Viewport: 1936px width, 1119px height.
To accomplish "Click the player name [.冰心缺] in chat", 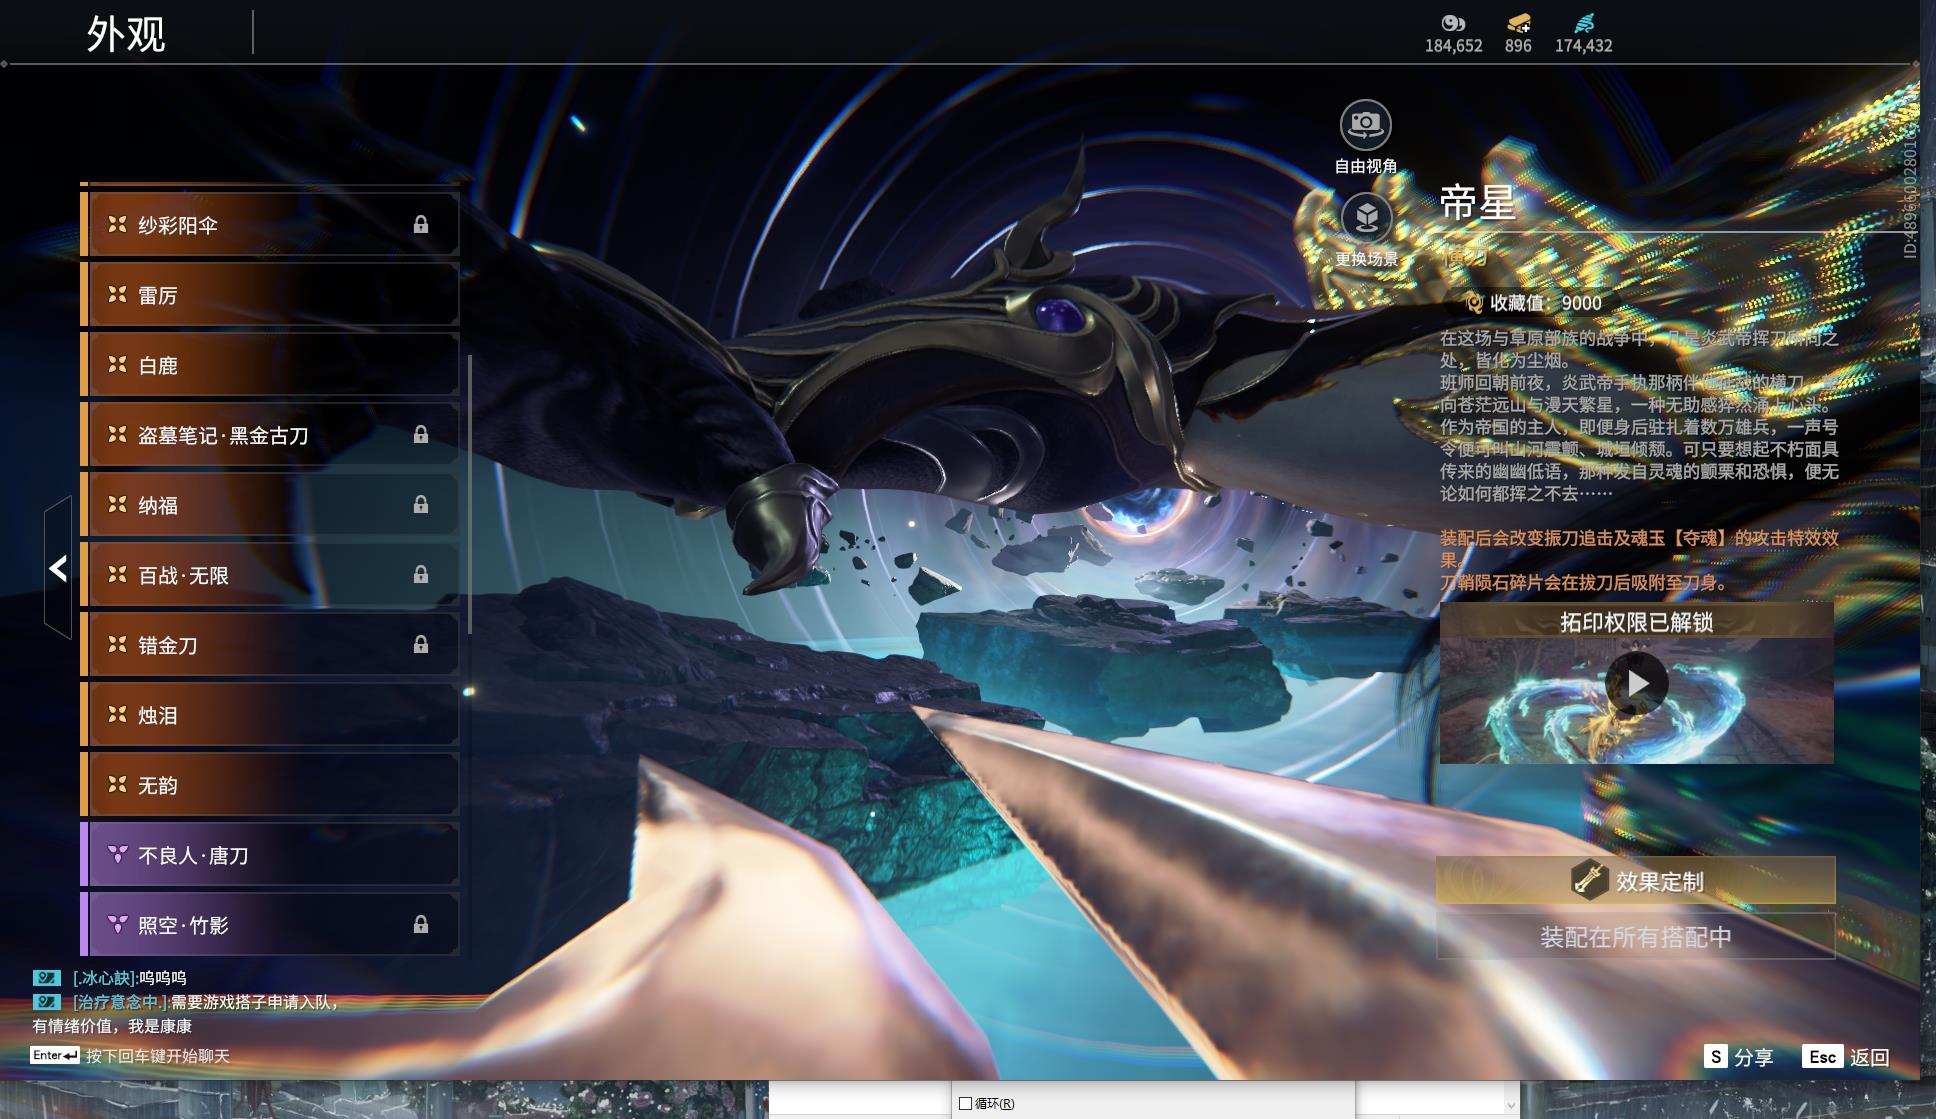I will pos(105,978).
